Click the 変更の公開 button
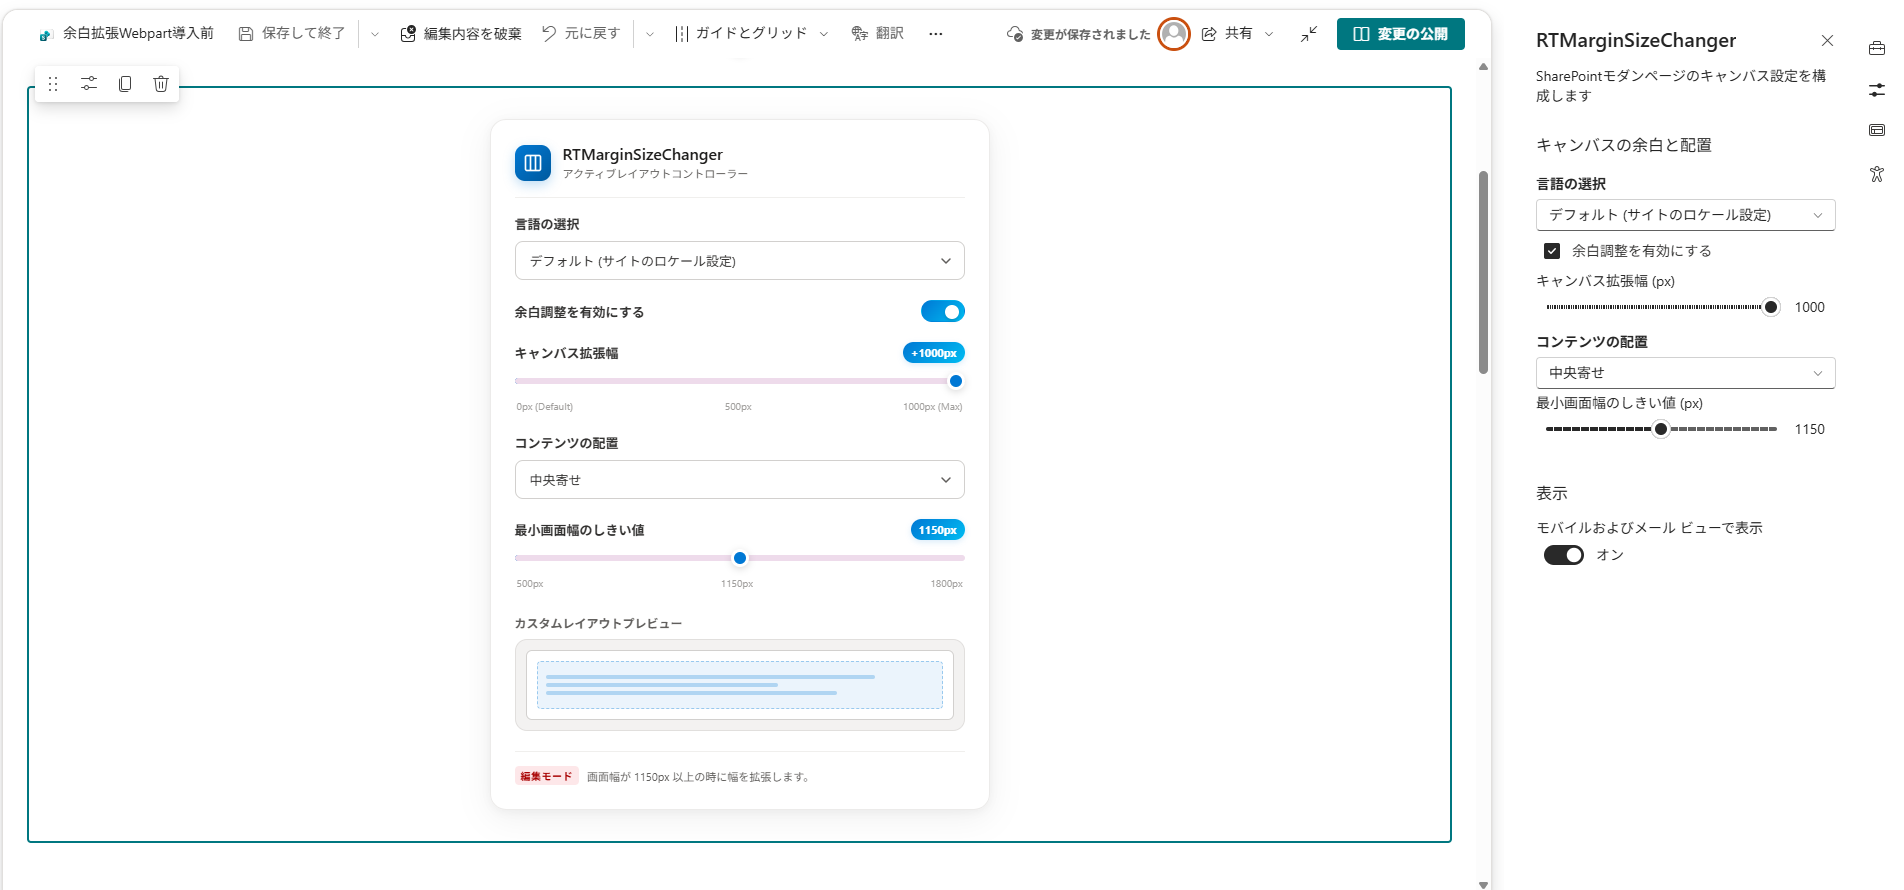Screen dimensions: 1904x890 pos(1401,34)
